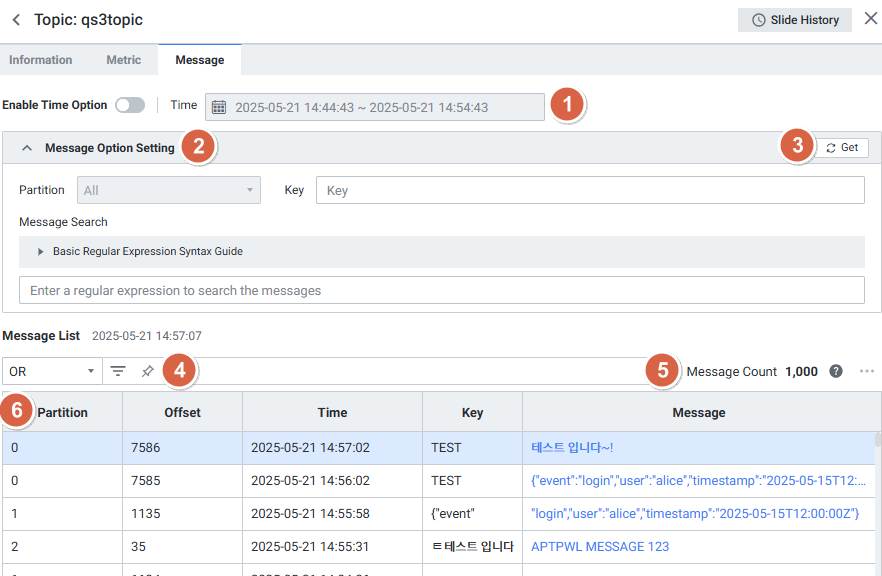Open the OR filter condition dropdown
Screen dimensions: 882x576
51,371
